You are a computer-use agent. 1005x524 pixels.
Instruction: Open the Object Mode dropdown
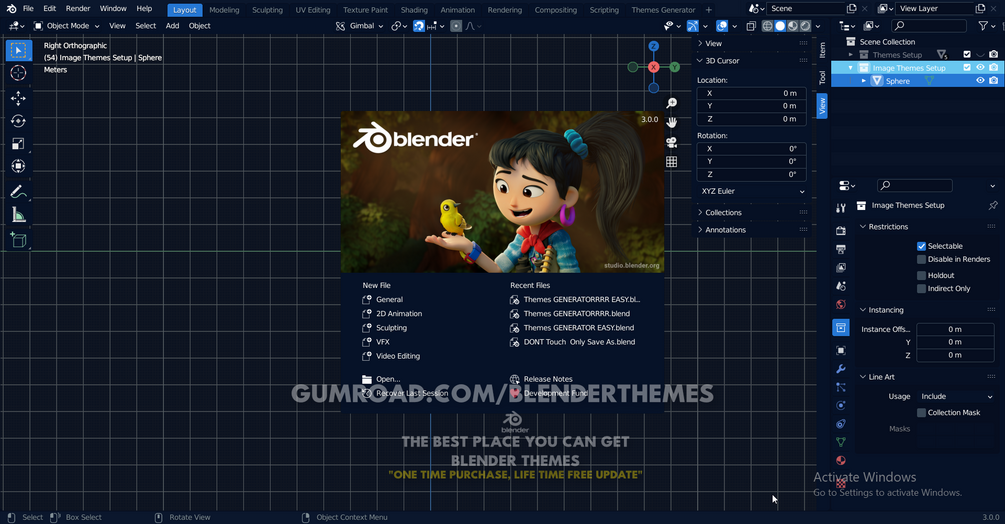pos(67,26)
